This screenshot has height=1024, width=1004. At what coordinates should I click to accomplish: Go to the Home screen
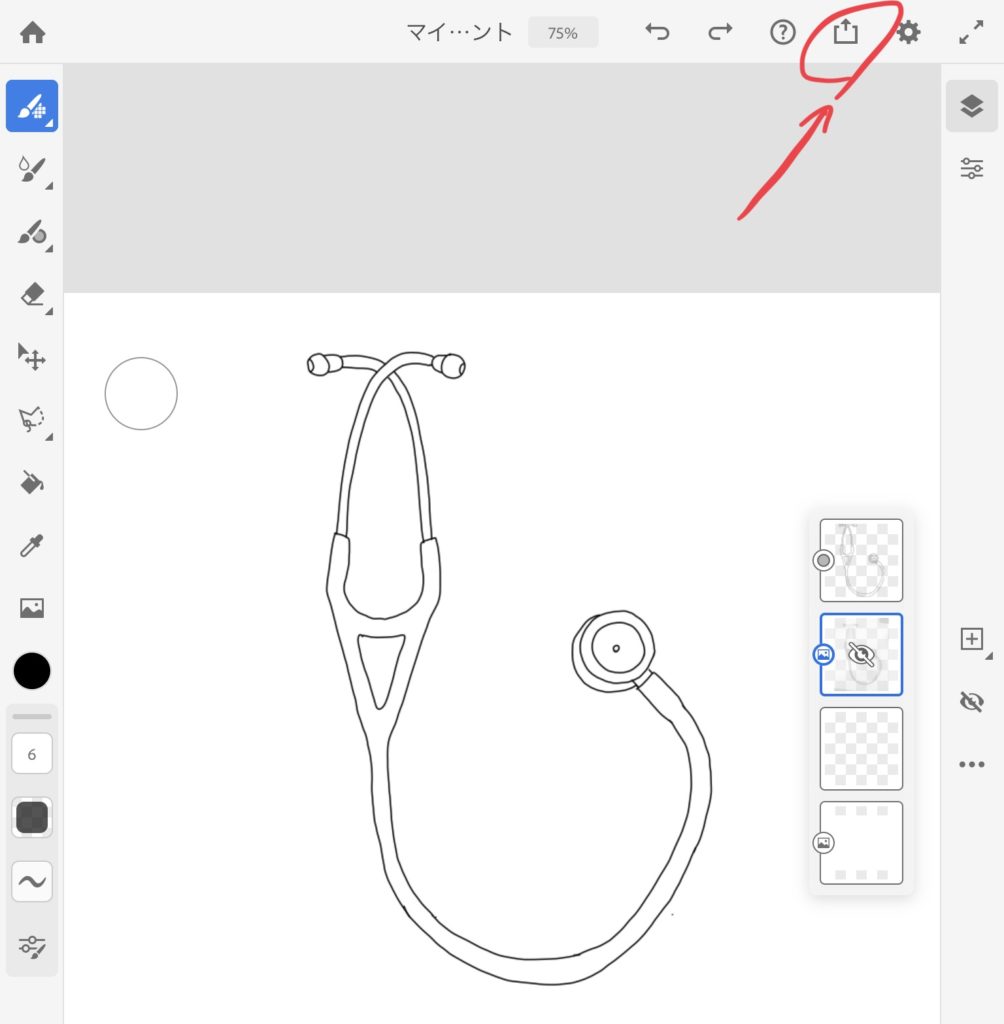tap(33, 32)
